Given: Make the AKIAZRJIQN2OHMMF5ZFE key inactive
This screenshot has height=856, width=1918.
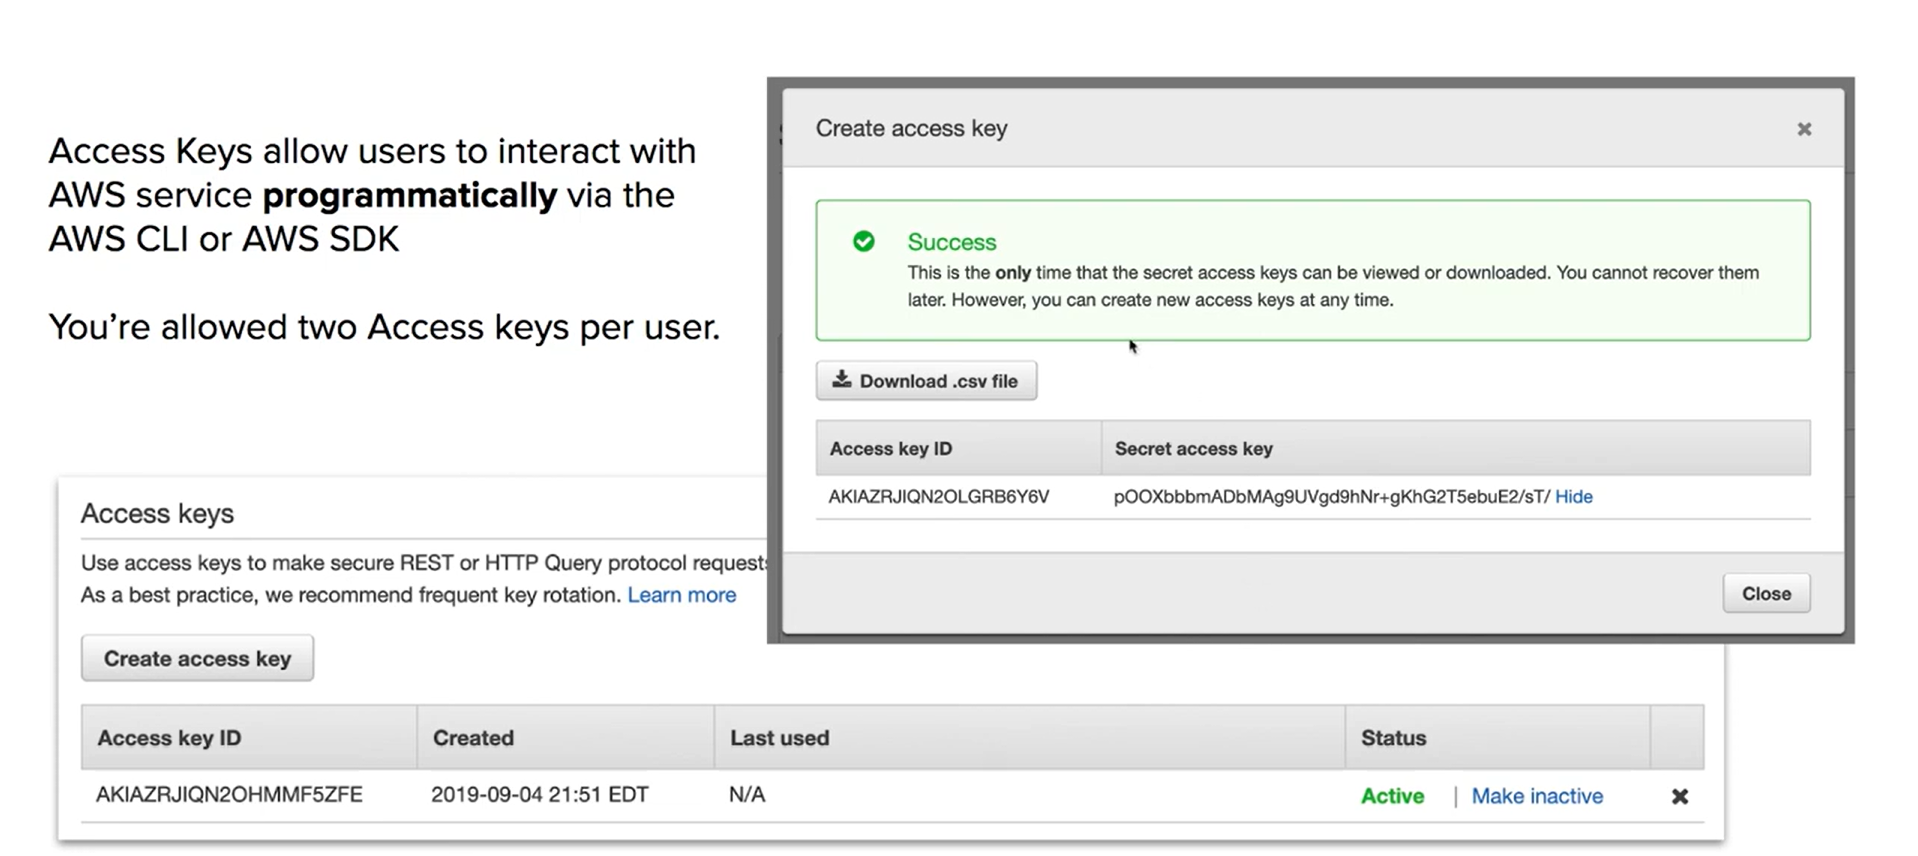Looking at the screenshot, I should 1537,796.
